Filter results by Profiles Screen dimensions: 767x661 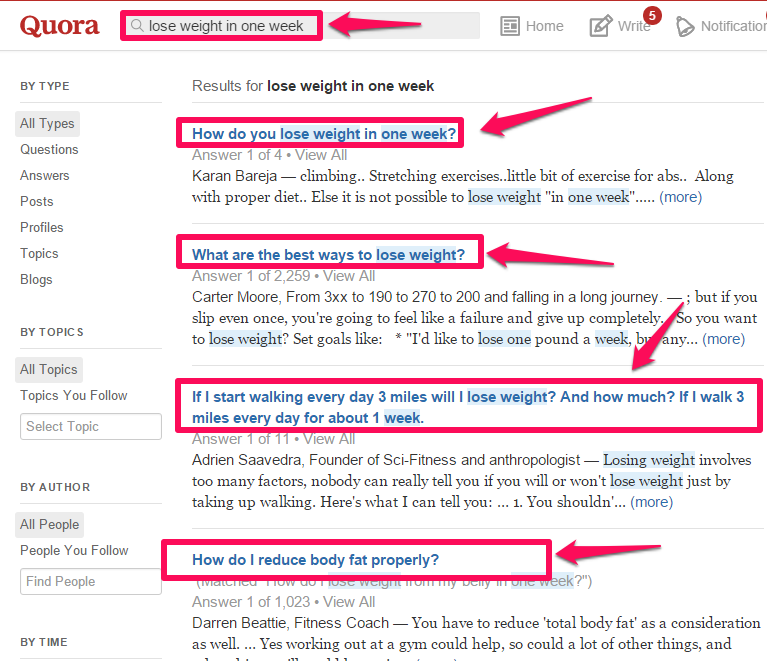(x=42, y=228)
